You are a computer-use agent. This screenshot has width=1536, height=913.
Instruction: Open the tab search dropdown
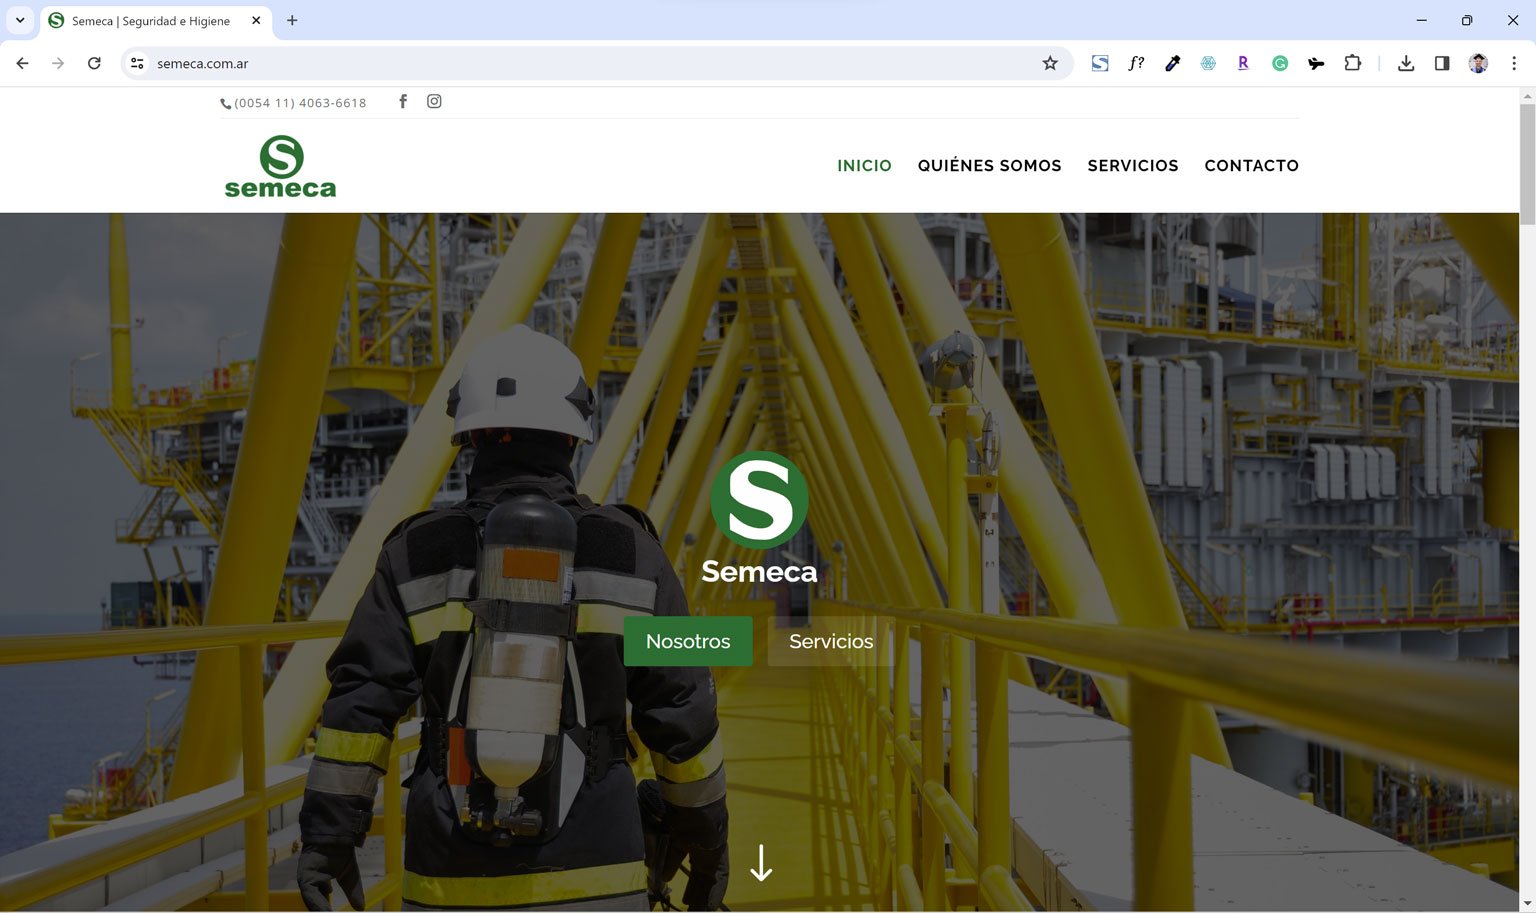click(19, 20)
